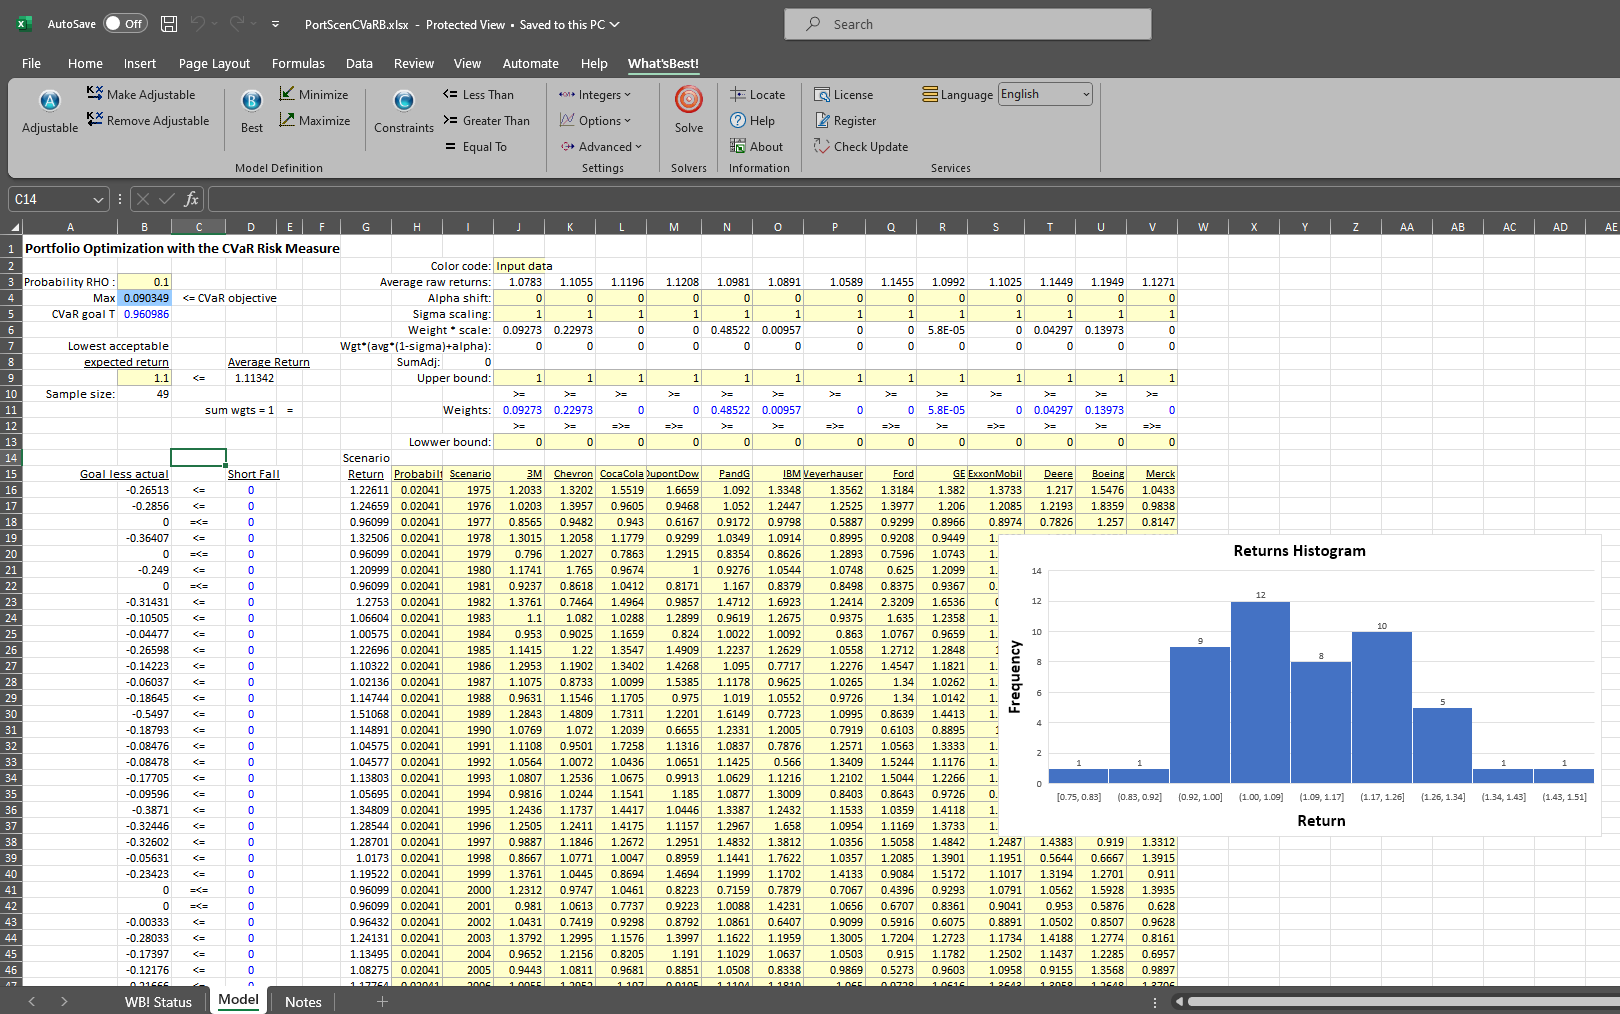Click the Search box
The width and height of the screenshot is (1620, 1014).
(968, 24)
